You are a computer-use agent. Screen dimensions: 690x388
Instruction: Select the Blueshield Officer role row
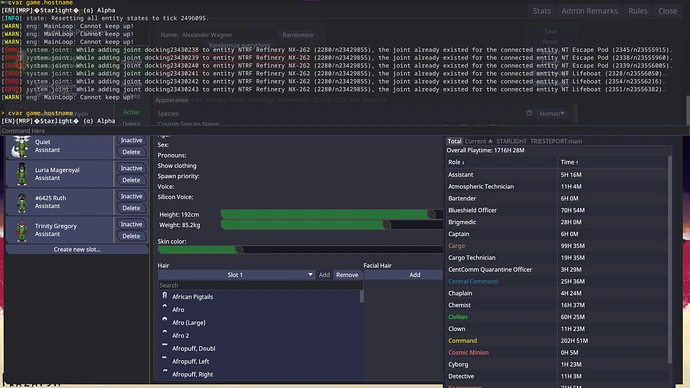[557, 210]
